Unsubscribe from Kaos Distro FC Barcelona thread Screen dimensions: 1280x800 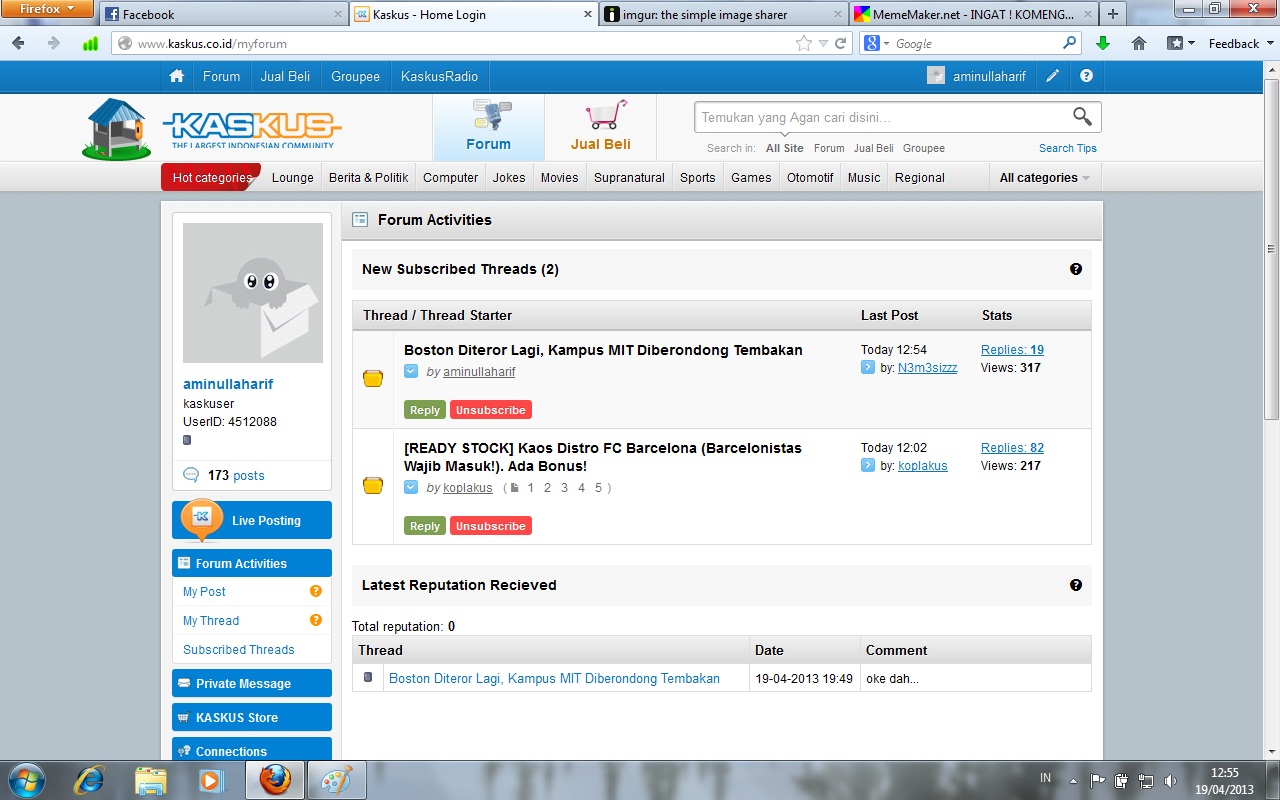[x=491, y=526]
